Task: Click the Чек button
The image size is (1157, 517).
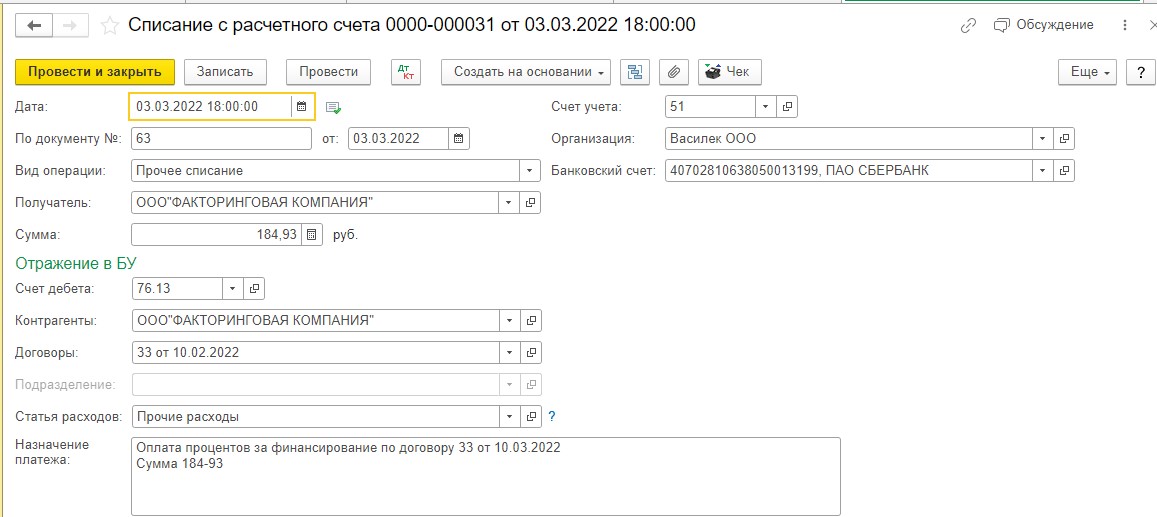Action: (729, 72)
